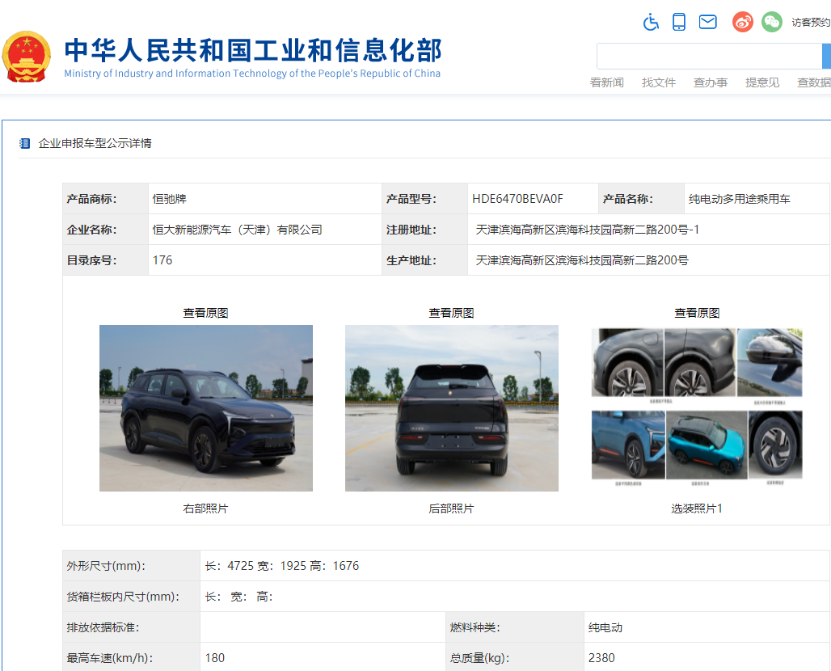Click the ministry title 中华人民共和国工业和信息化部
The height and width of the screenshot is (671, 831).
click(253, 50)
